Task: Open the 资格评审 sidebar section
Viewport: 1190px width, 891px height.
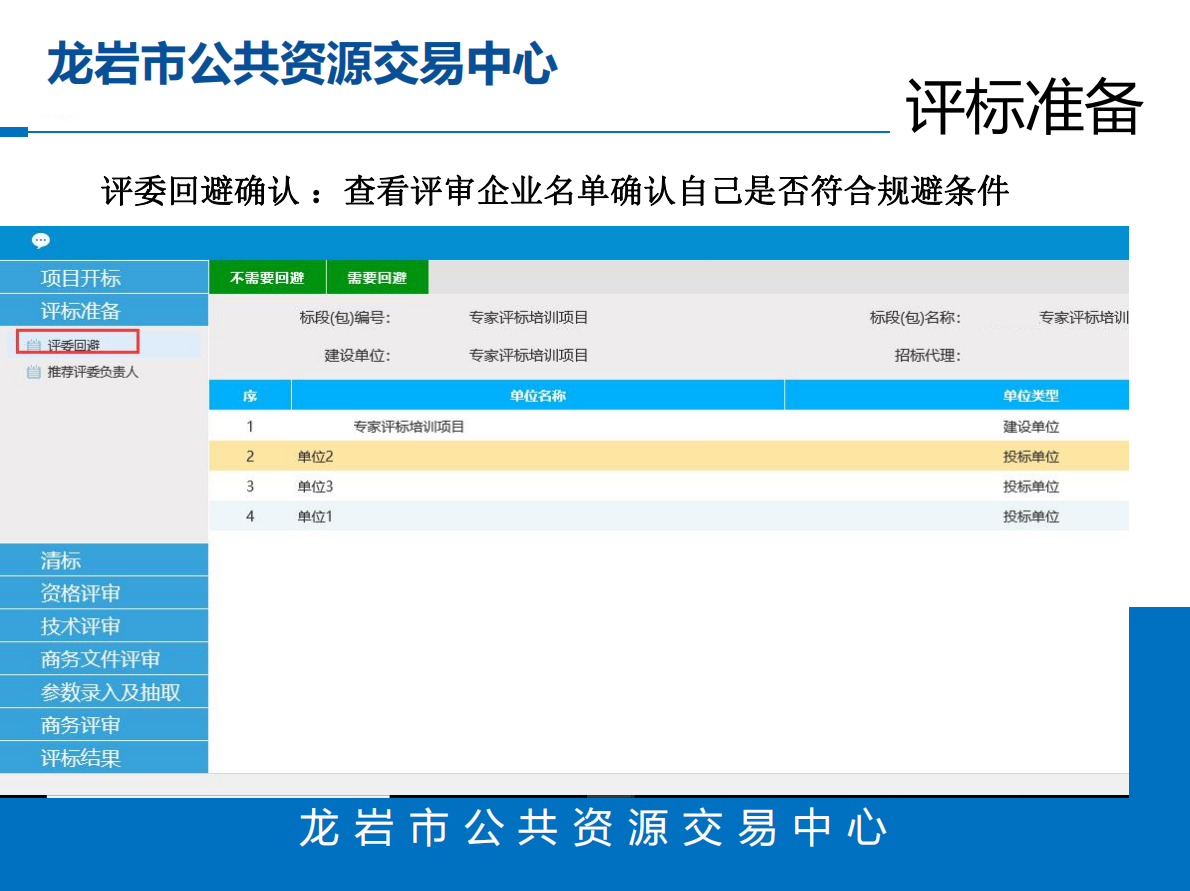Action: (x=104, y=593)
